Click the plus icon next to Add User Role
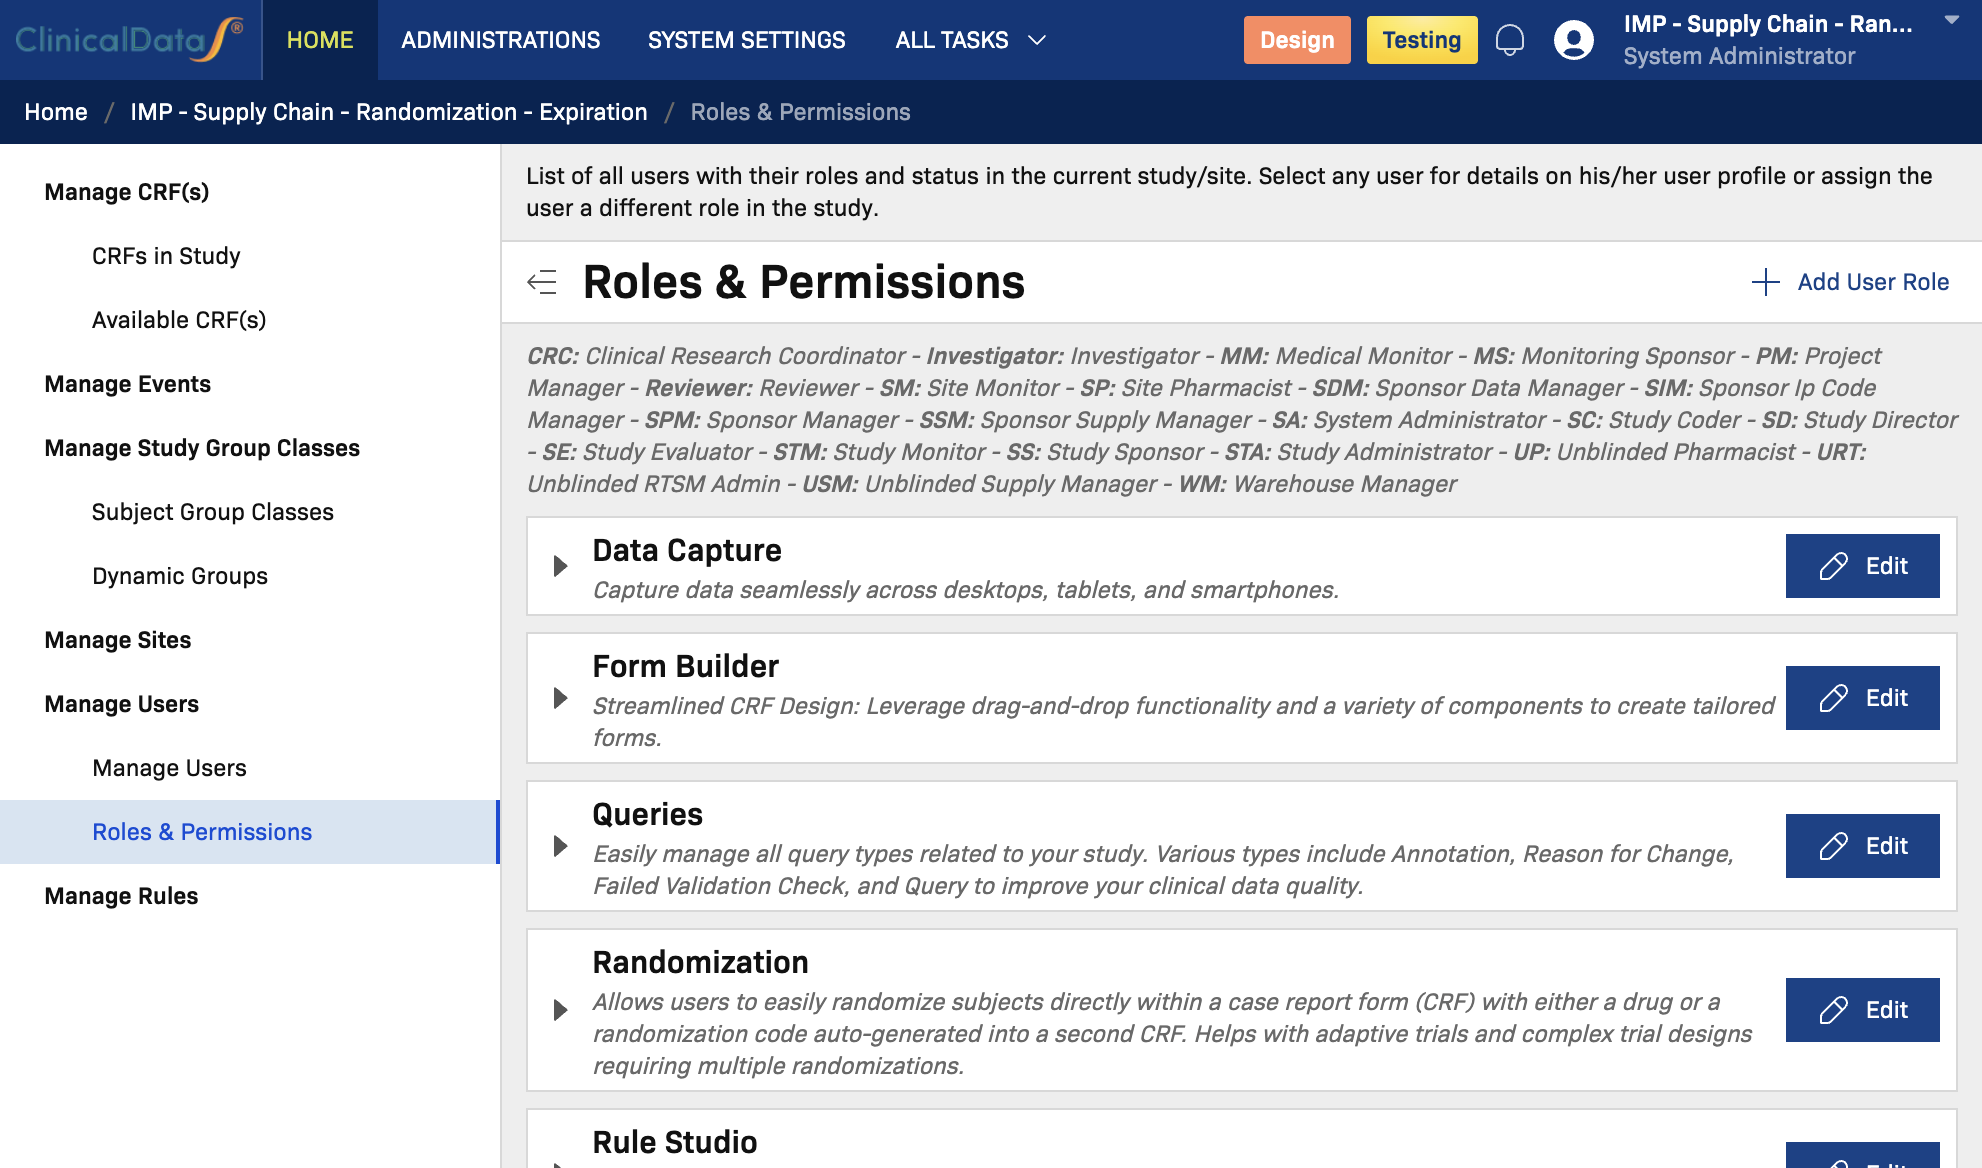1982x1168 pixels. click(1765, 281)
